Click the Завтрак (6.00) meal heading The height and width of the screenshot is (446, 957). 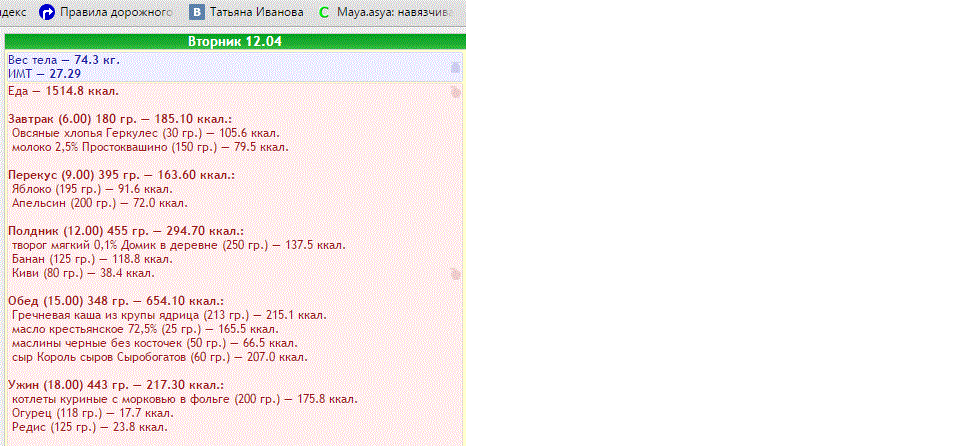pos(120,119)
